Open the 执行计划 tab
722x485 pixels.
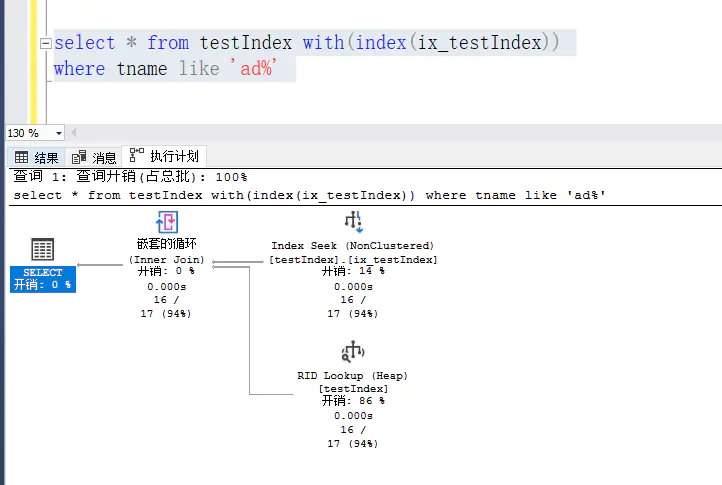click(164, 156)
